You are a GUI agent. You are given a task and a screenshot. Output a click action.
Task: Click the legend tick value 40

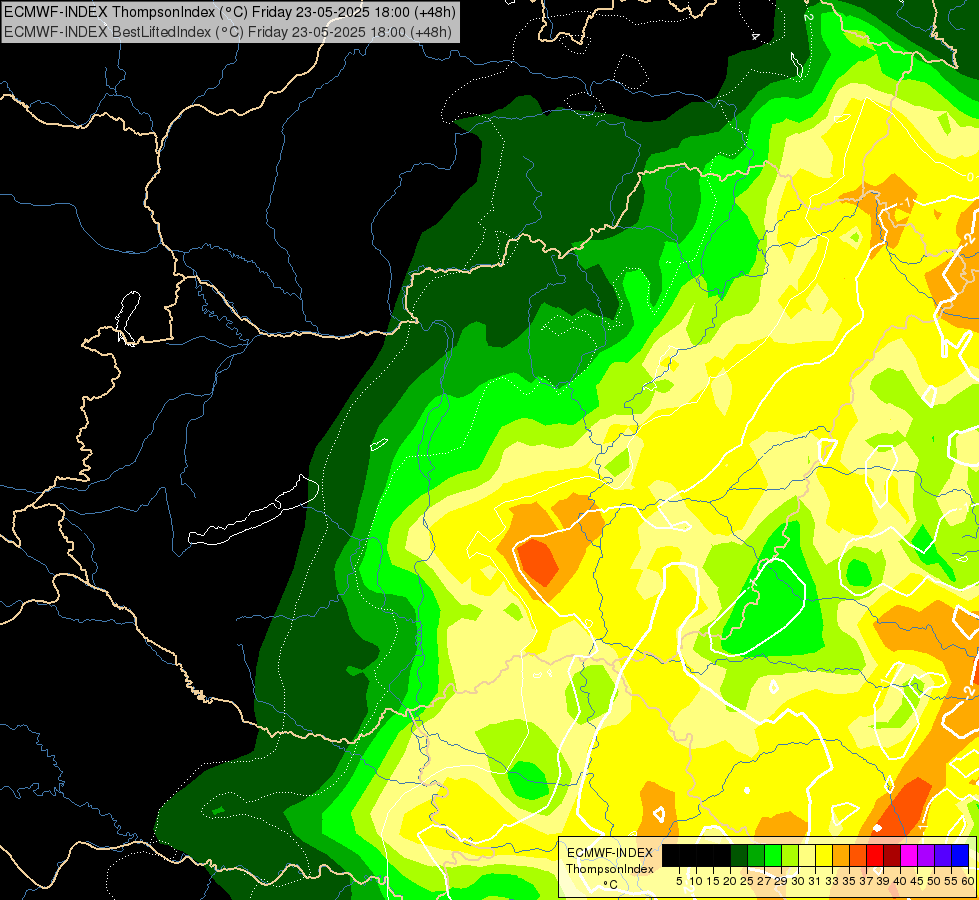pyautogui.click(x=900, y=881)
